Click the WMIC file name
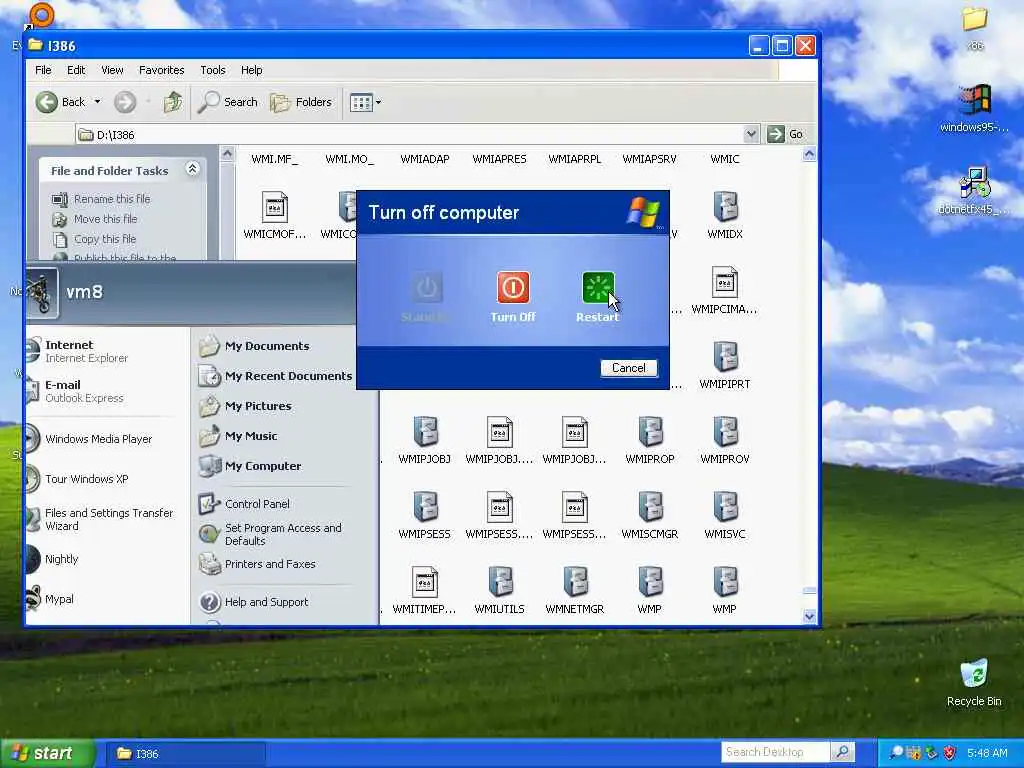 click(725, 159)
